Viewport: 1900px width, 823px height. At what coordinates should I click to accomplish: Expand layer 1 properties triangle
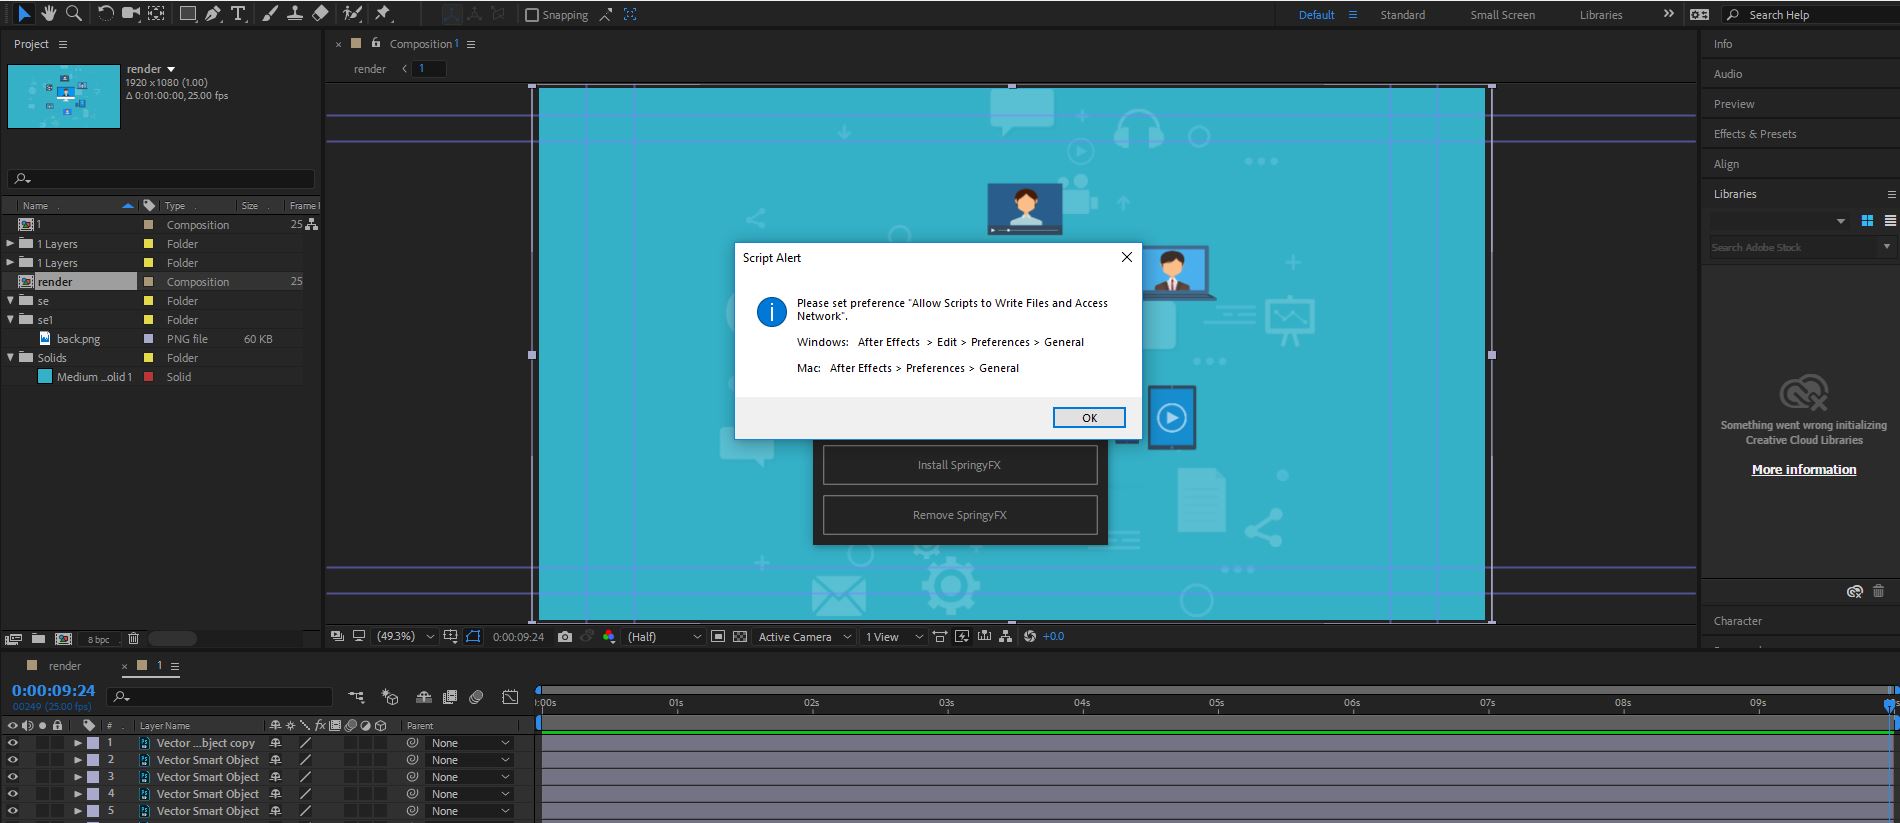(78, 743)
